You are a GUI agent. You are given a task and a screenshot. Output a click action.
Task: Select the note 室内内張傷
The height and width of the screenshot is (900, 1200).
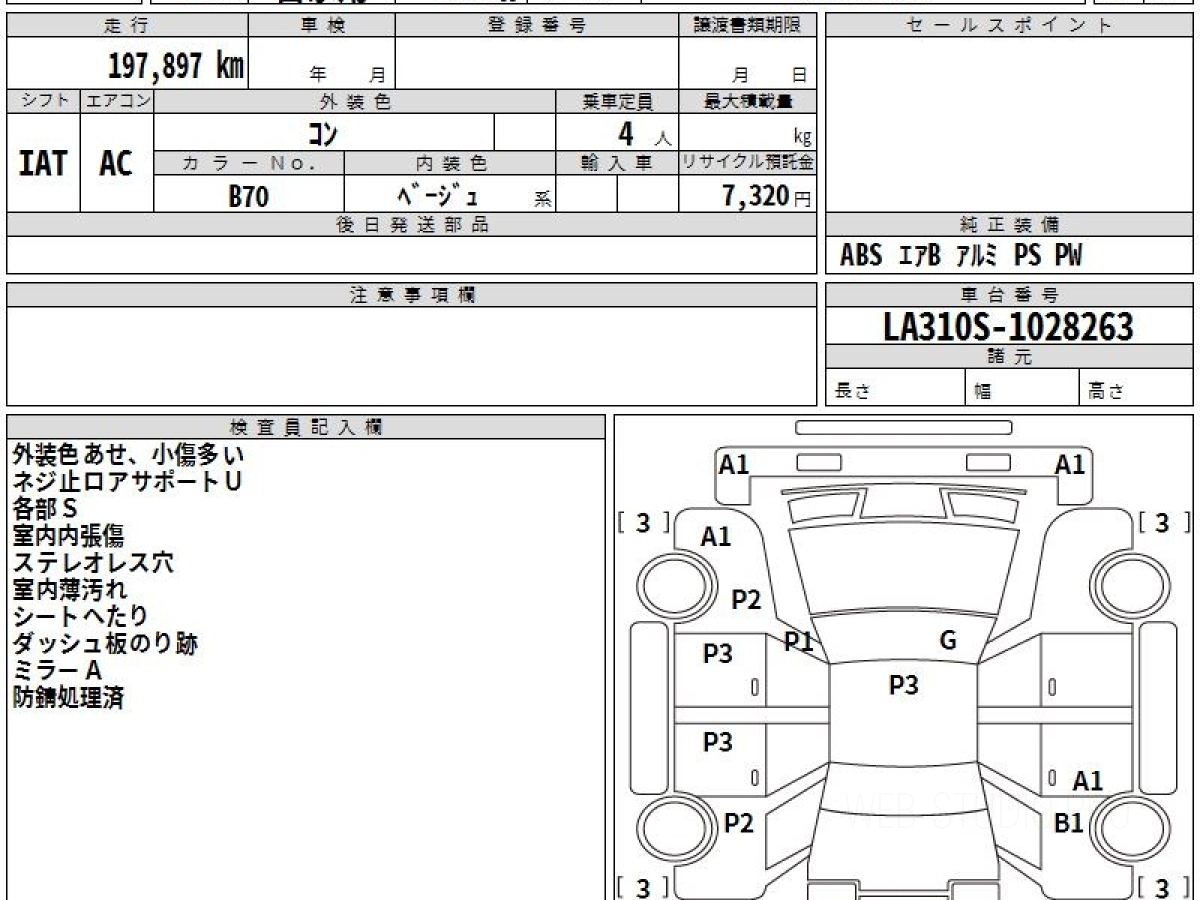click(x=68, y=536)
